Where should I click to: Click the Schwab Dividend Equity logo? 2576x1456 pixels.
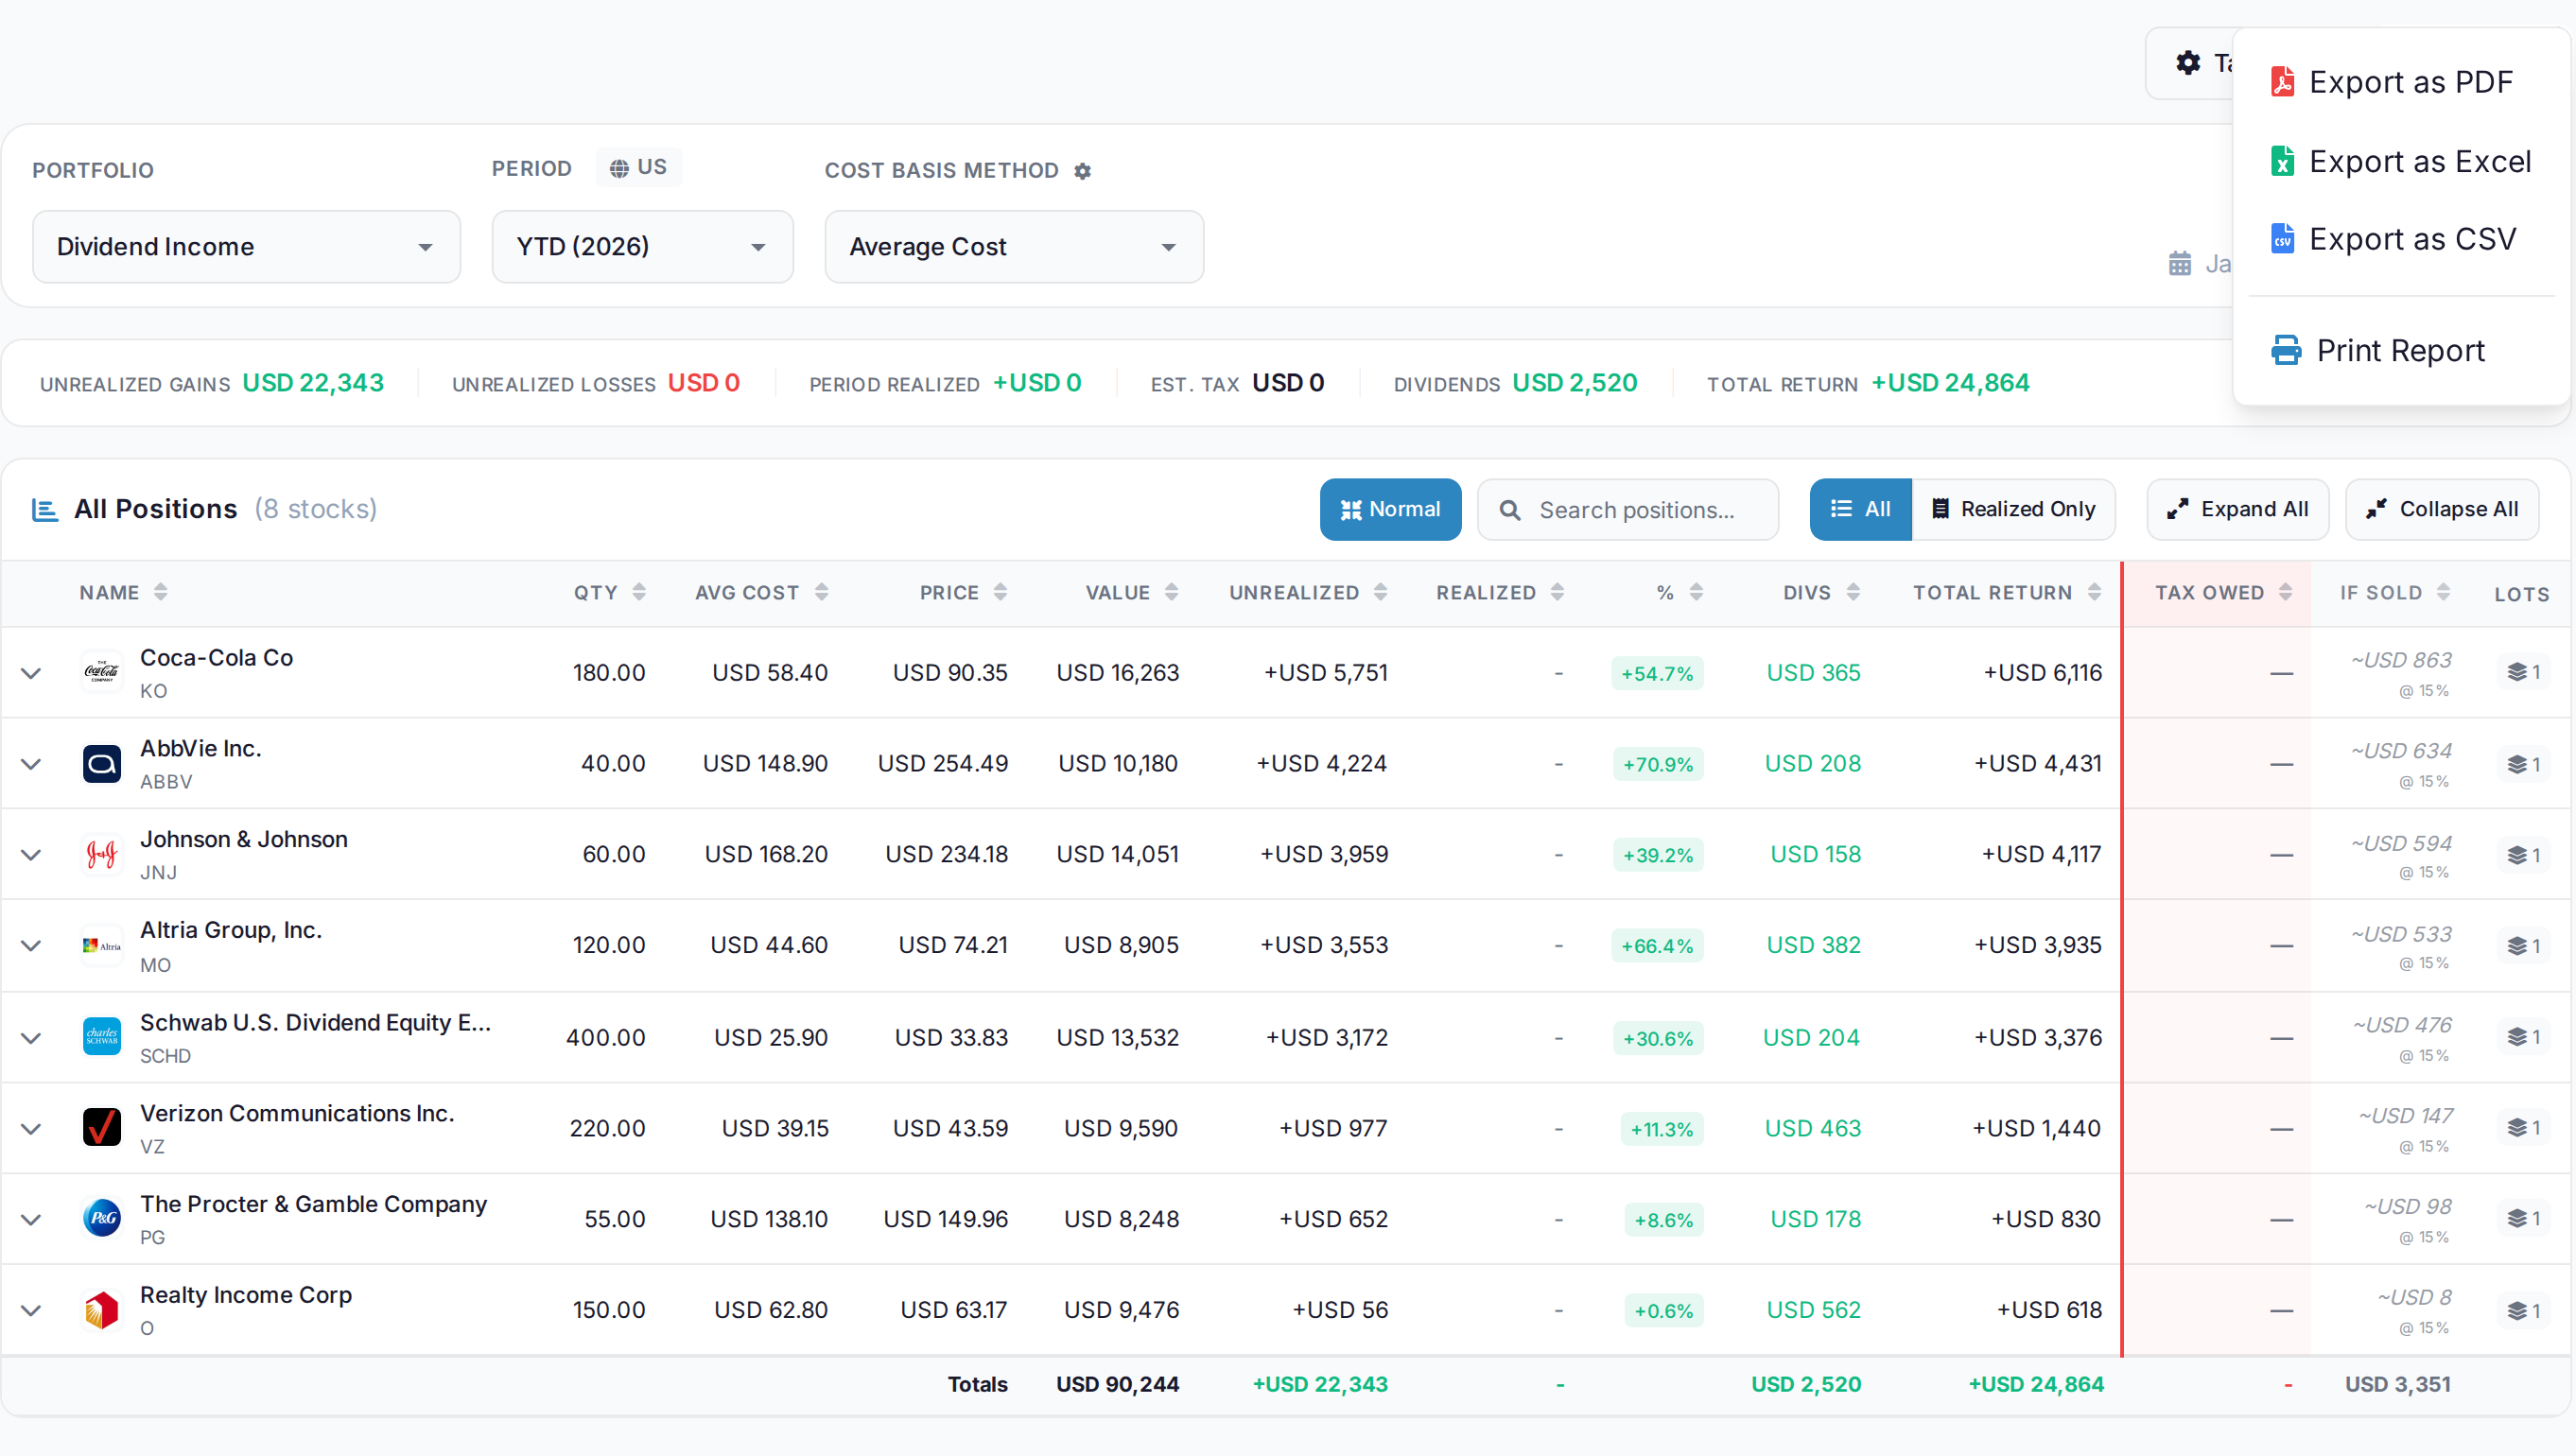tap(102, 1037)
